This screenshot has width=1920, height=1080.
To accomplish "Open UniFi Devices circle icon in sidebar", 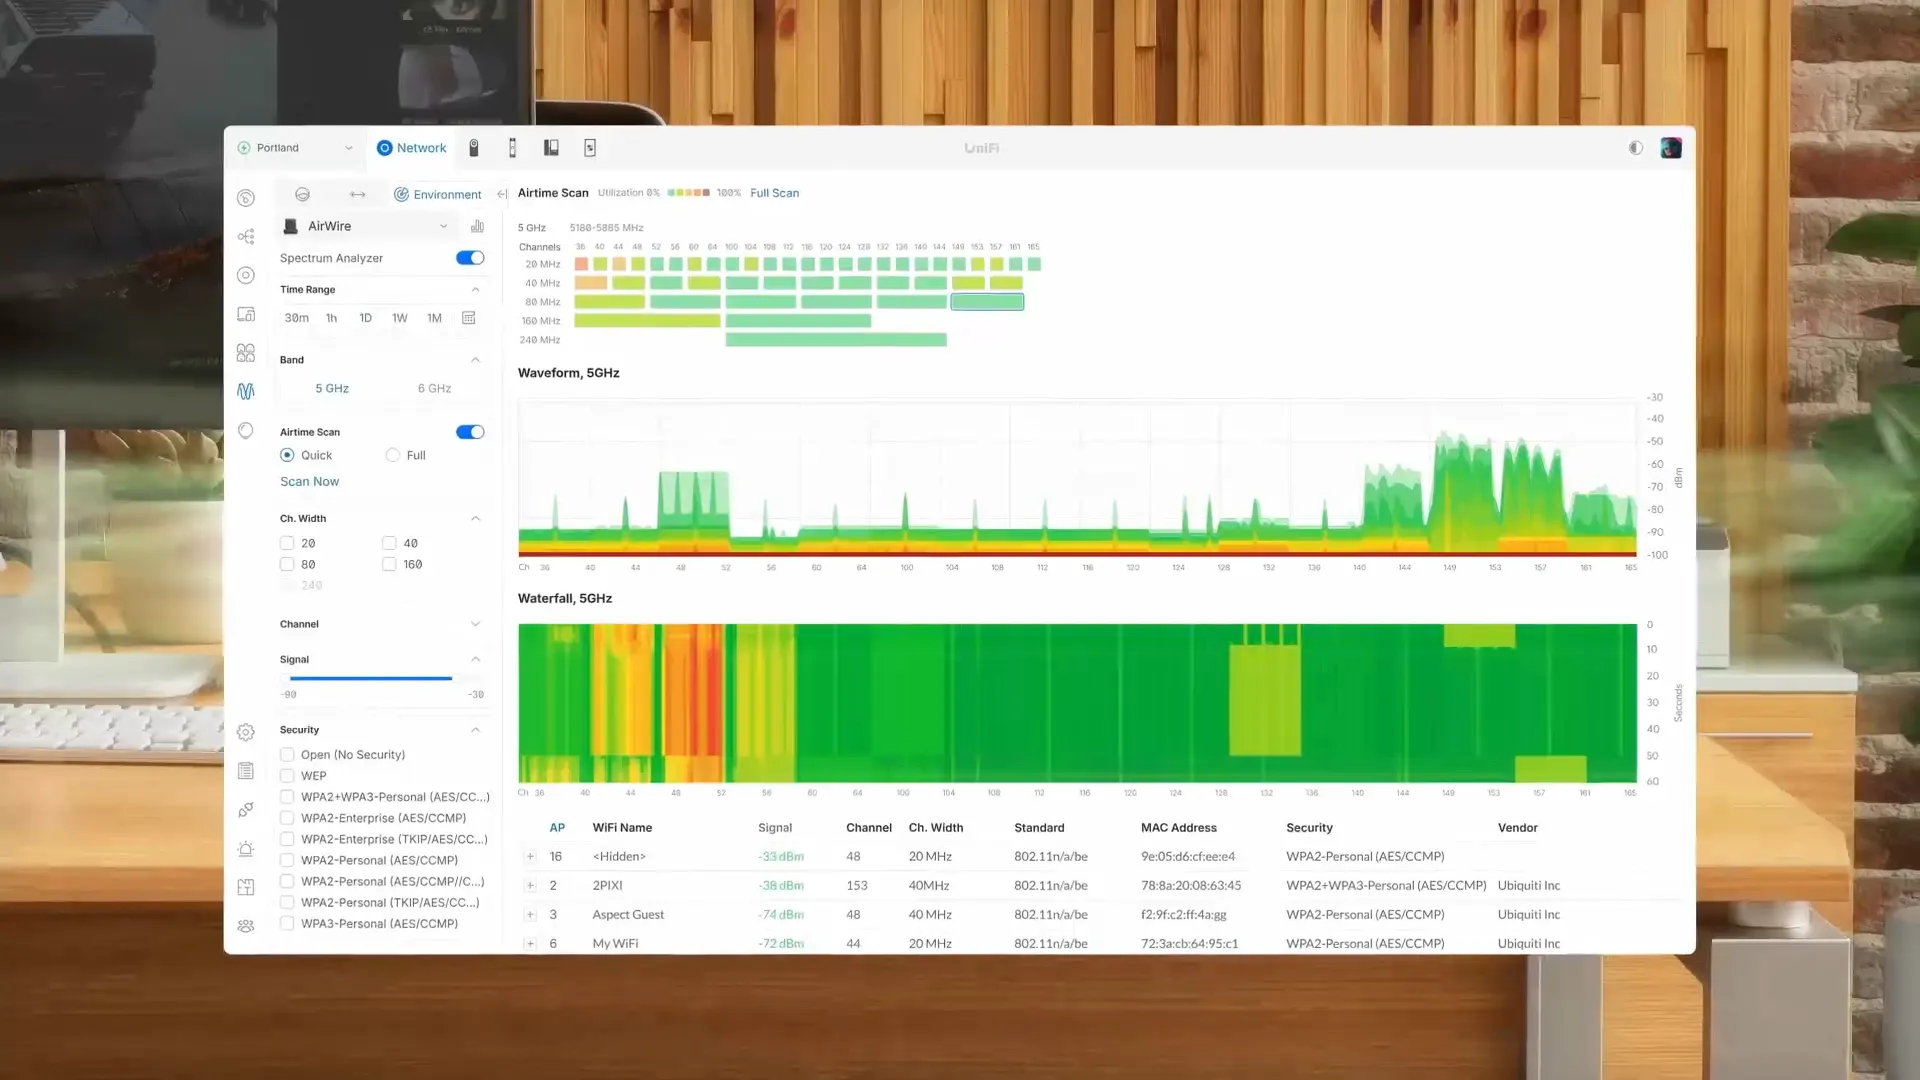I will pos(246,275).
